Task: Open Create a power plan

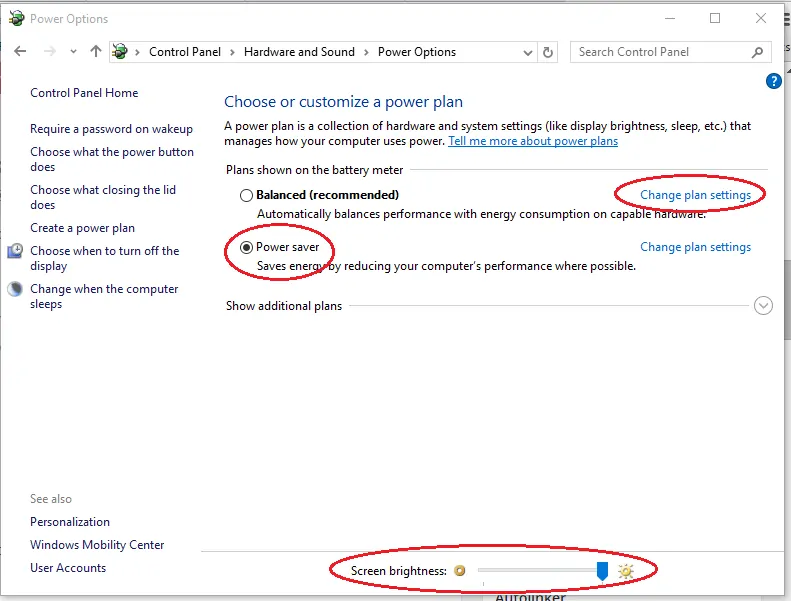Action: click(82, 228)
